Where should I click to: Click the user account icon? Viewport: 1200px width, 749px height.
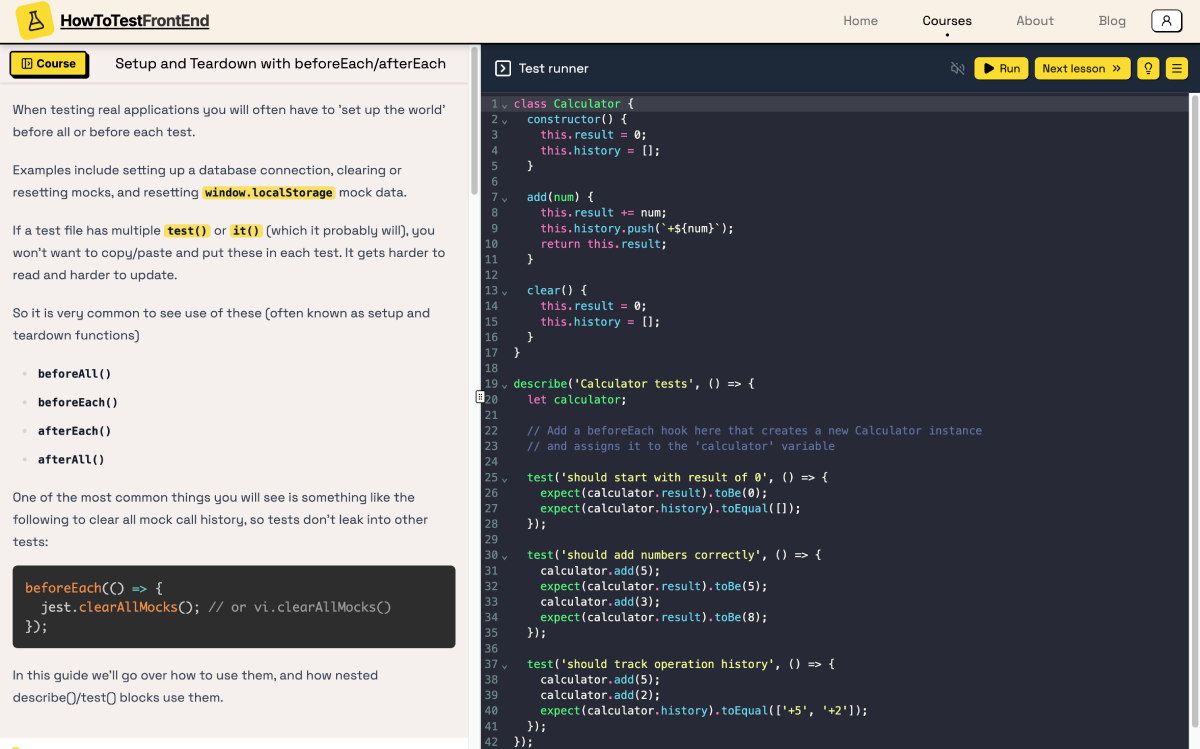pos(1166,20)
